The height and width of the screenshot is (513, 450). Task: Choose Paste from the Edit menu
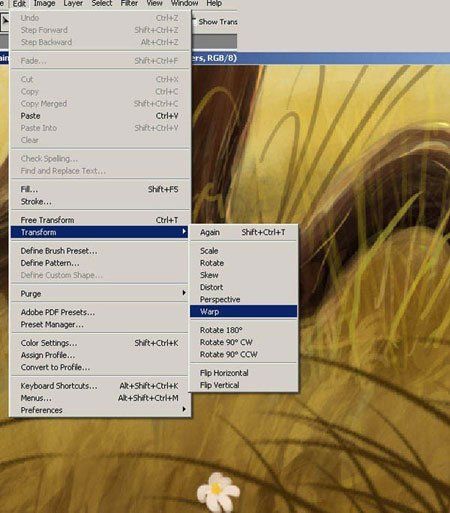click(x=99, y=116)
